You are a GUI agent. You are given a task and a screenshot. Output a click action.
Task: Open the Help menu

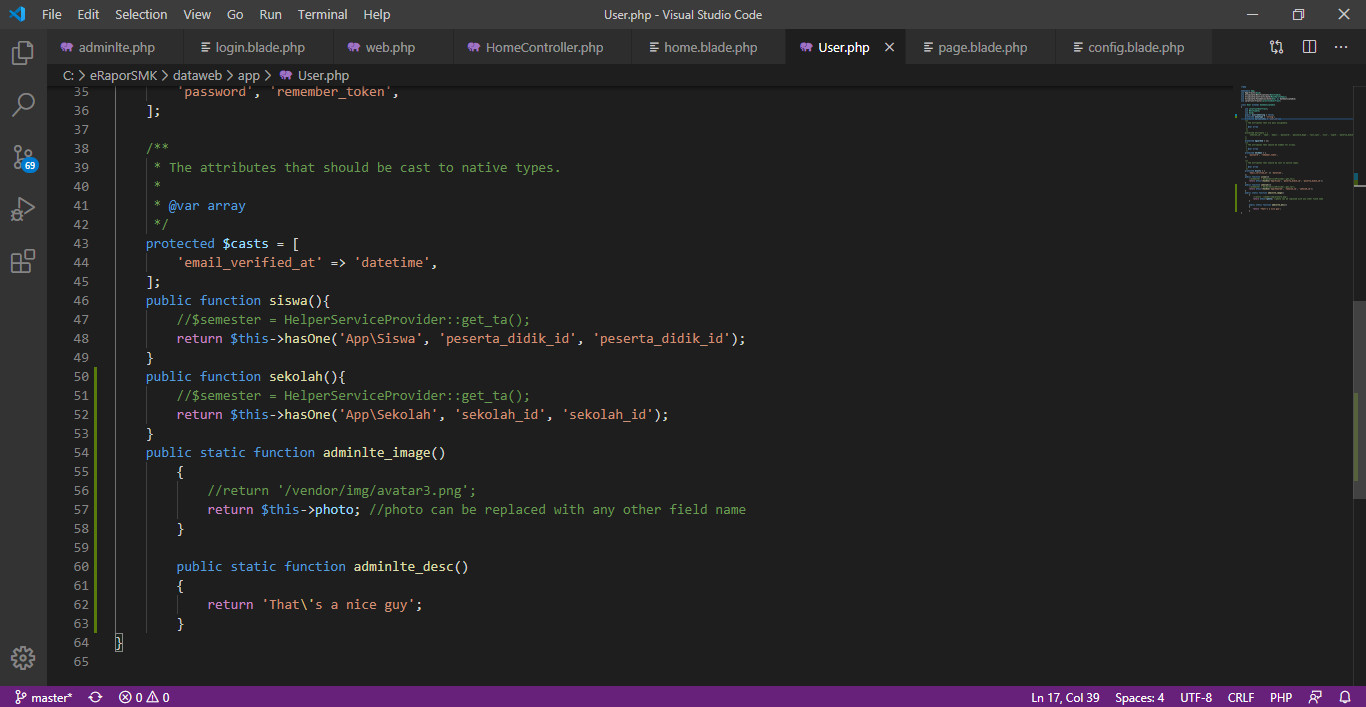click(377, 15)
